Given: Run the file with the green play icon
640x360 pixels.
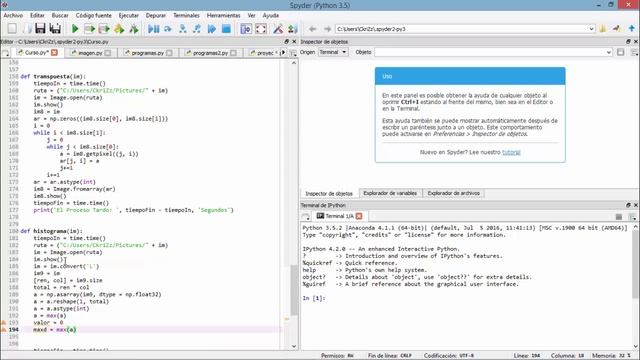Looking at the screenshot, I should pos(75,29).
